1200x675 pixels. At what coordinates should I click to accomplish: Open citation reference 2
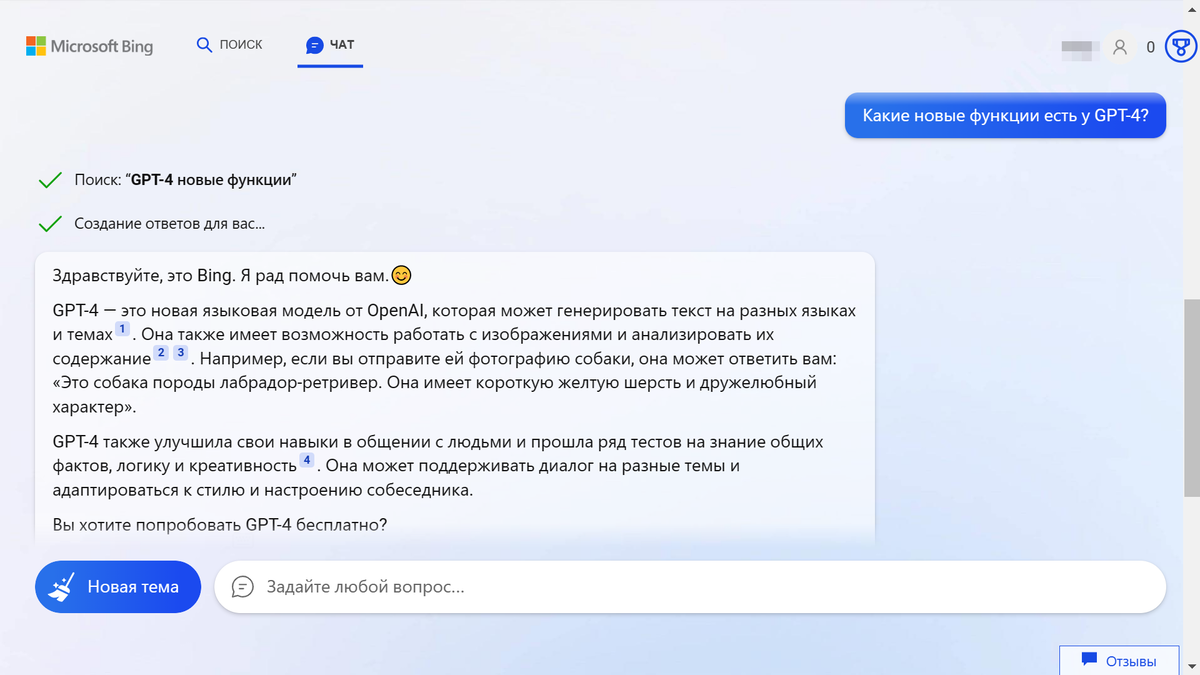pos(162,353)
